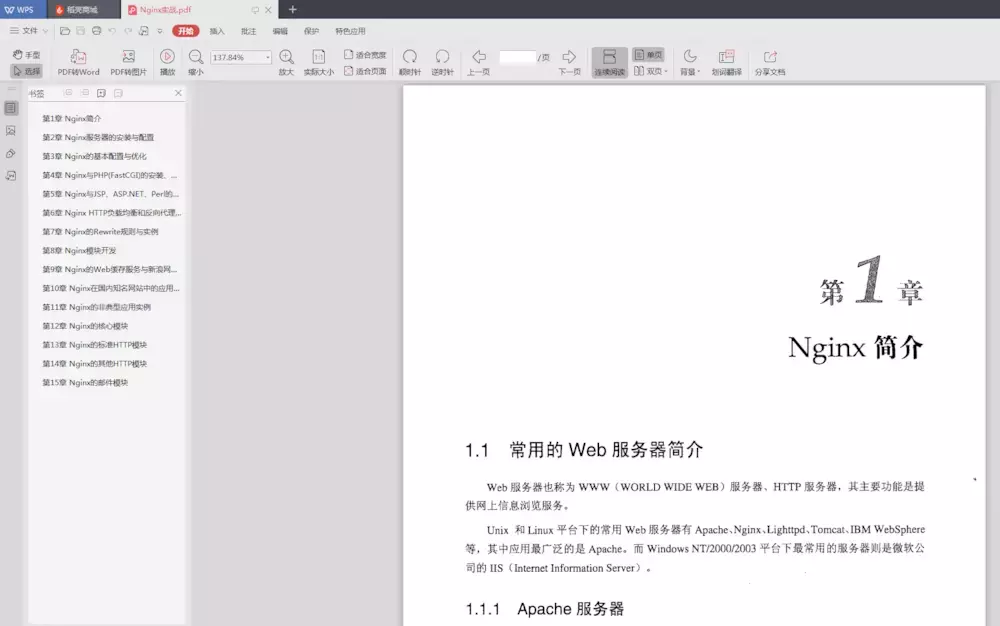Show bookmarks sidebar panel icon
This screenshot has width=1000, height=626.
pyautogui.click(x=11, y=108)
